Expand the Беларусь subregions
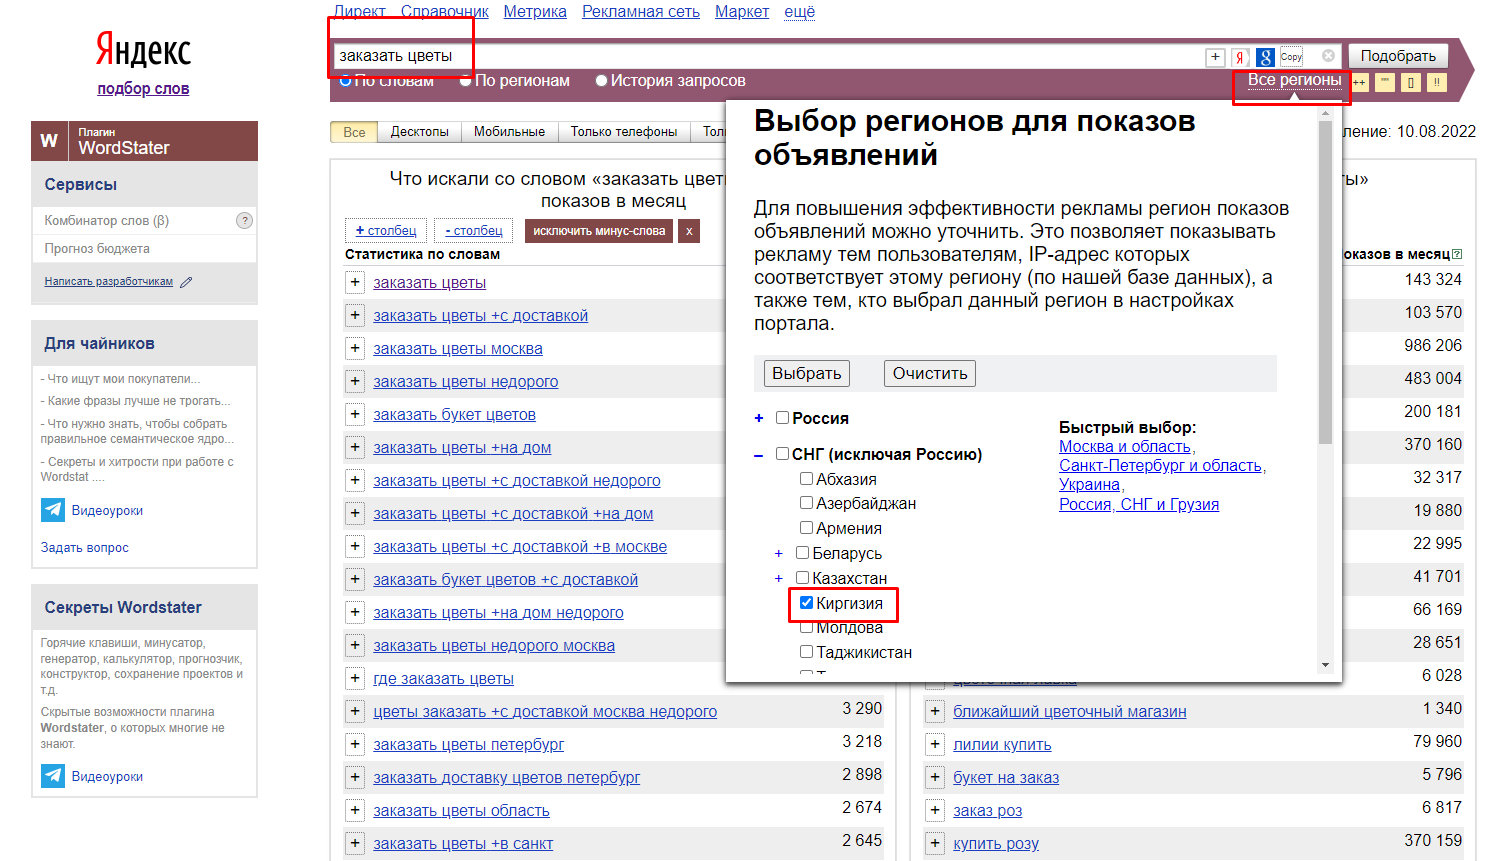The image size is (1491, 861). 779,553
